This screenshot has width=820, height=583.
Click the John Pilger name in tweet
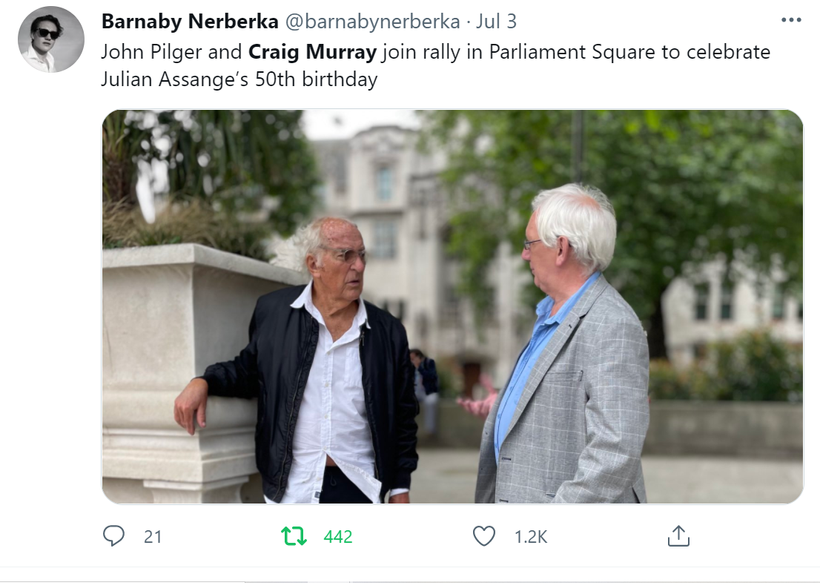point(151,52)
